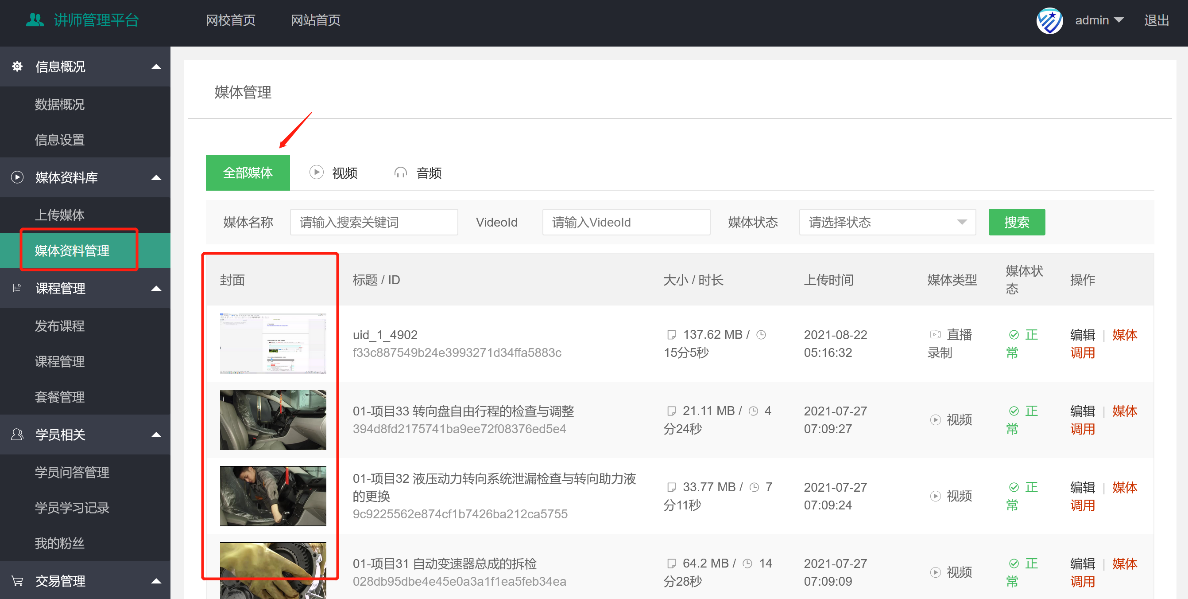Open 信息设置 in sidebar
Viewport: 1188px width, 599px height.
click(60, 140)
